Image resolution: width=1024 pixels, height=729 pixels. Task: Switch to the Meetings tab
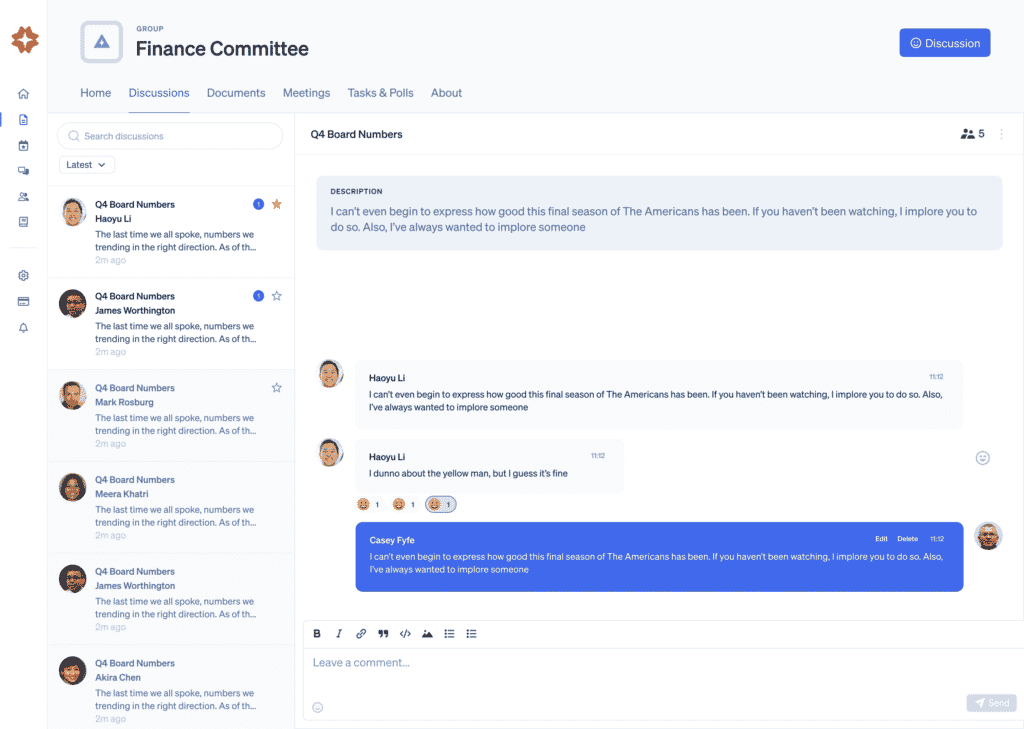point(306,93)
